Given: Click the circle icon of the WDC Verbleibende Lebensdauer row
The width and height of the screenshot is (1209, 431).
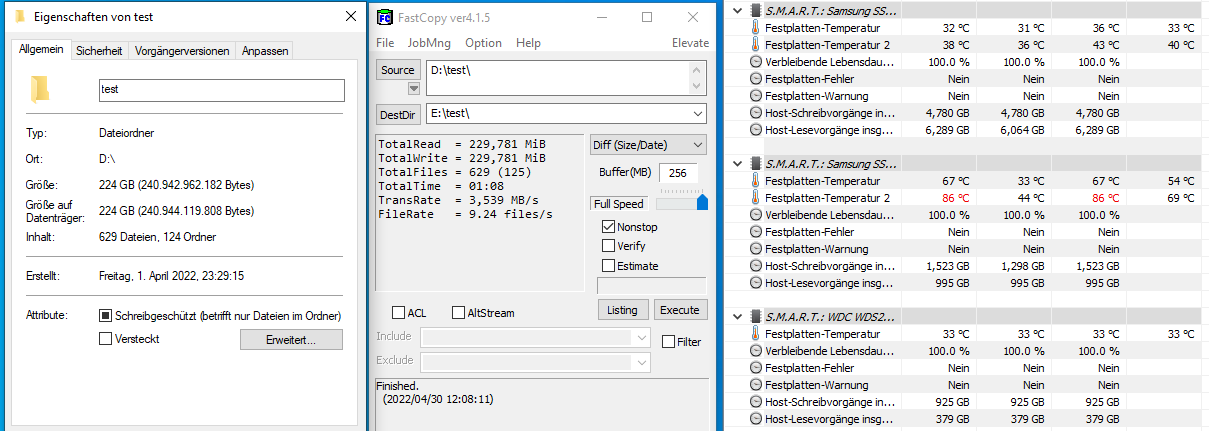Looking at the screenshot, I should pyautogui.click(x=755, y=351).
